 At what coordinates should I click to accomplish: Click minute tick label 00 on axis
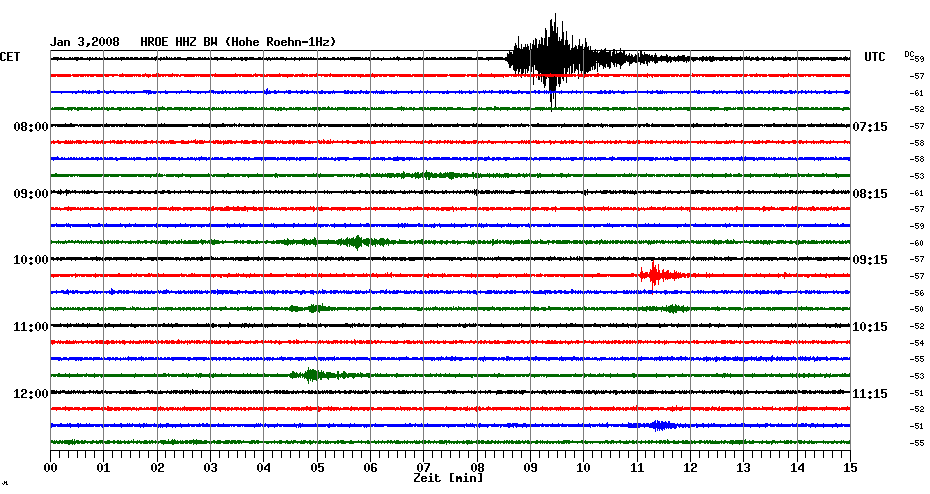50,468
